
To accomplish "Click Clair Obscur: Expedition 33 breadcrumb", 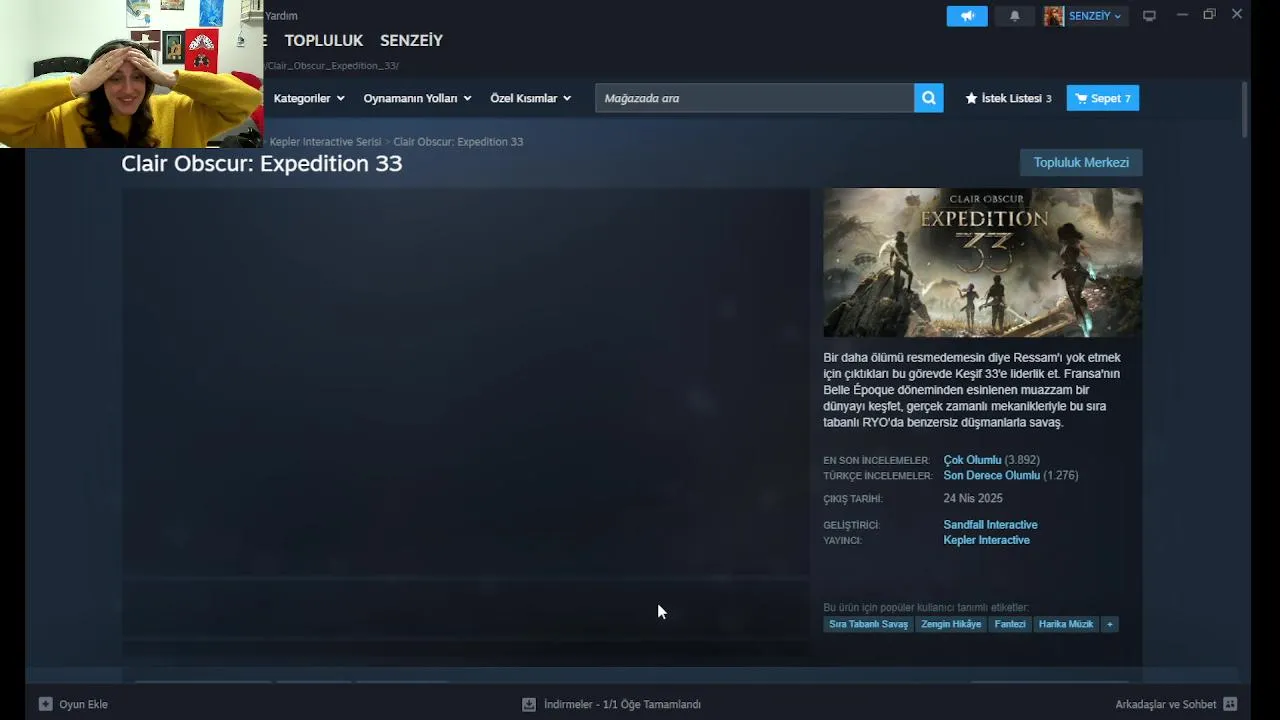I will pos(458,142).
